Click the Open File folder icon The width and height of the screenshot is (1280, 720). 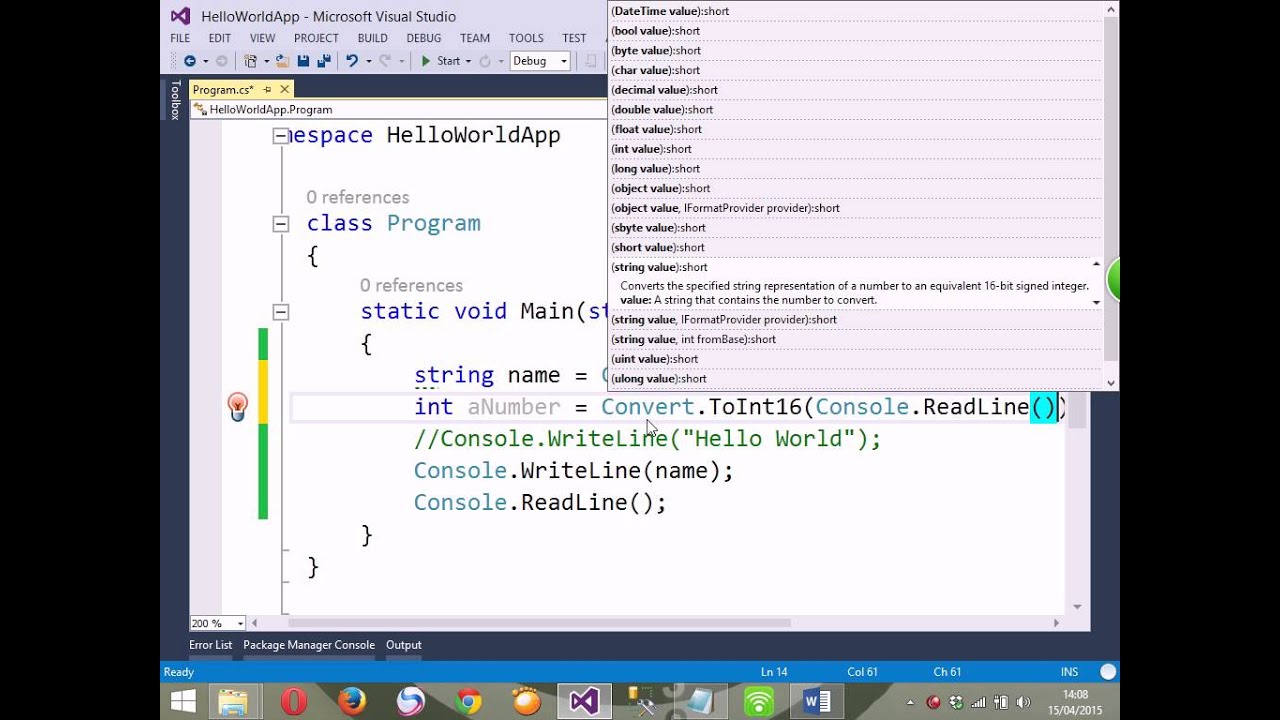283,61
